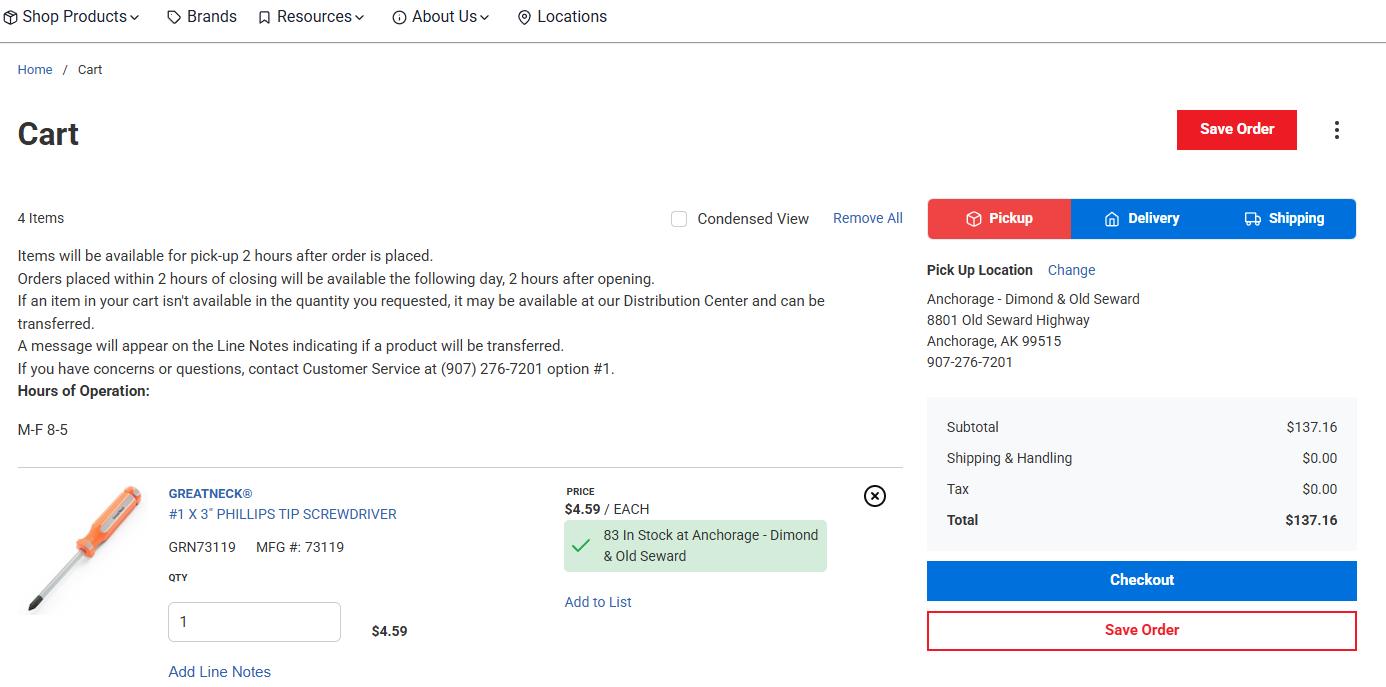Change the Pick Up Location
Viewport: 1386px width, 687px height.
point(1071,270)
